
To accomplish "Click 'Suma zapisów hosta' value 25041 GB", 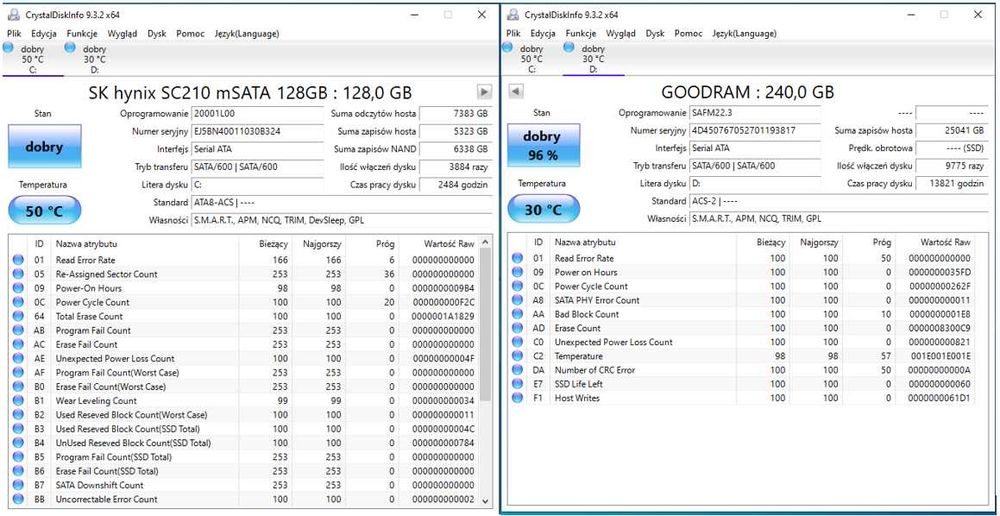I will pos(952,130).
